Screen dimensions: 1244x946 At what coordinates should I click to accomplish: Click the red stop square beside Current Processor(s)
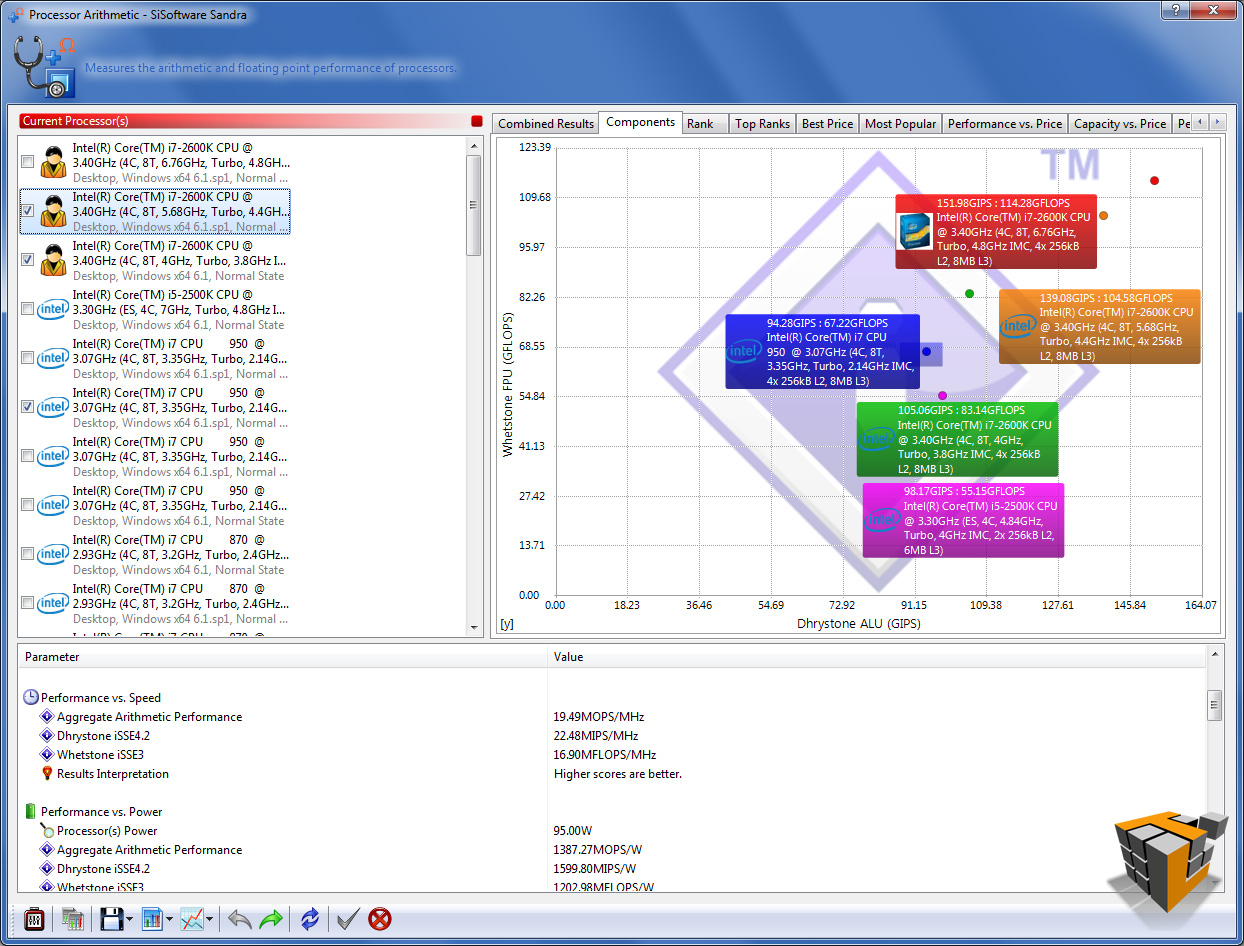click(477, 121)
